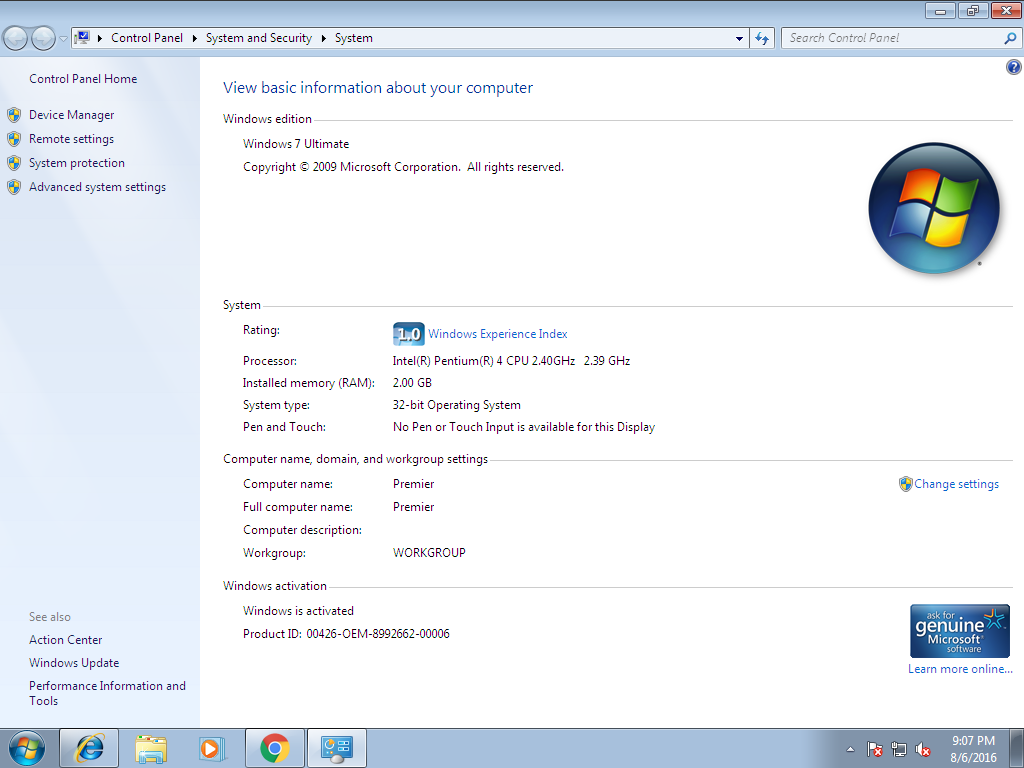Expand the arrow after Control Panel breadcrumb

(195, 39)
